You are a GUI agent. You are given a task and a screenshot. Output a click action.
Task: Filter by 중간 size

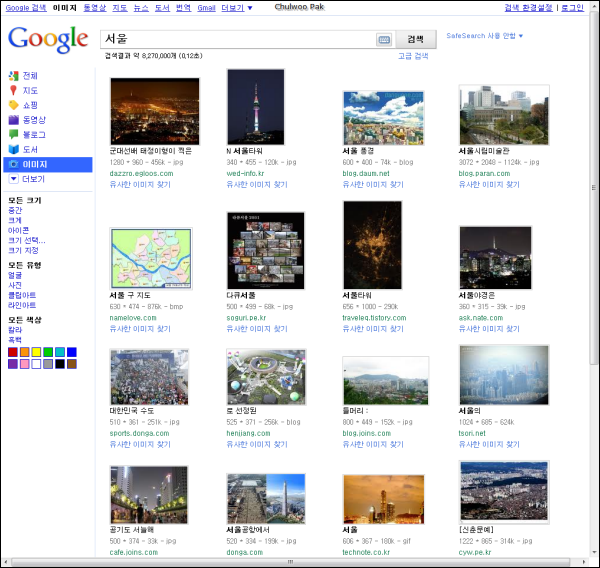click(x=15, y=210)
